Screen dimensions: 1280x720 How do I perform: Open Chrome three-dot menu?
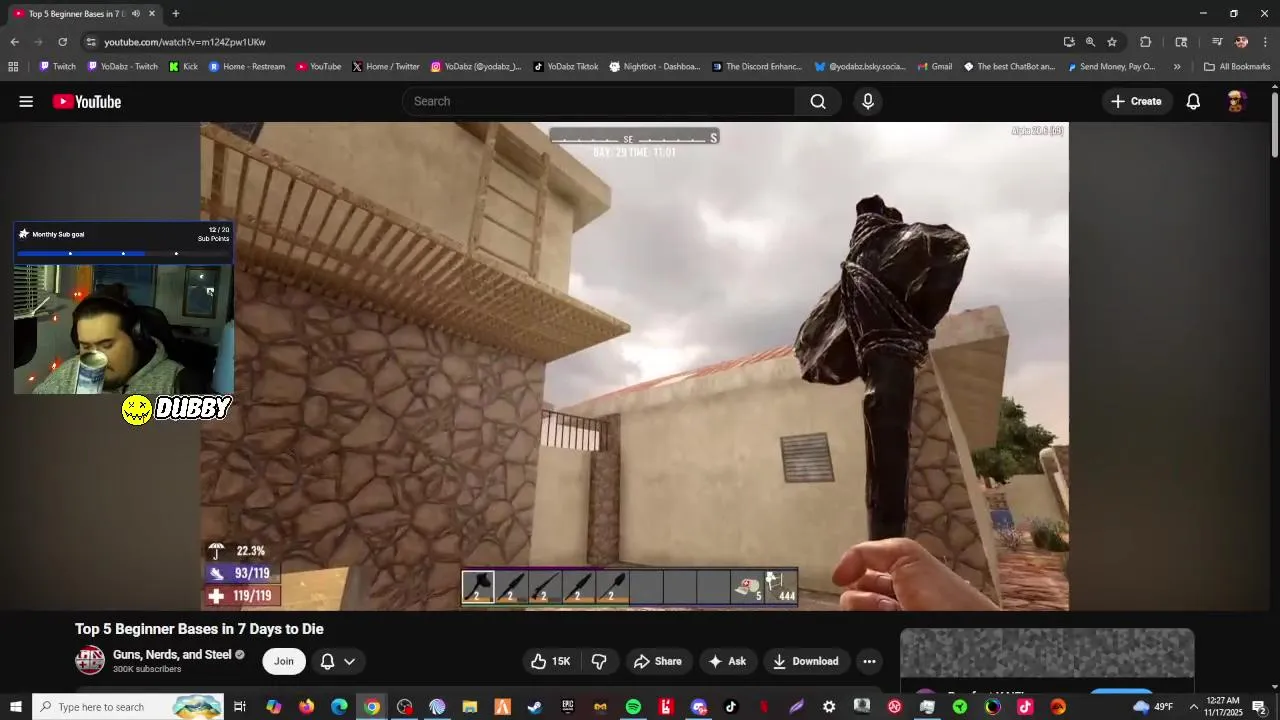(1265, 42)
